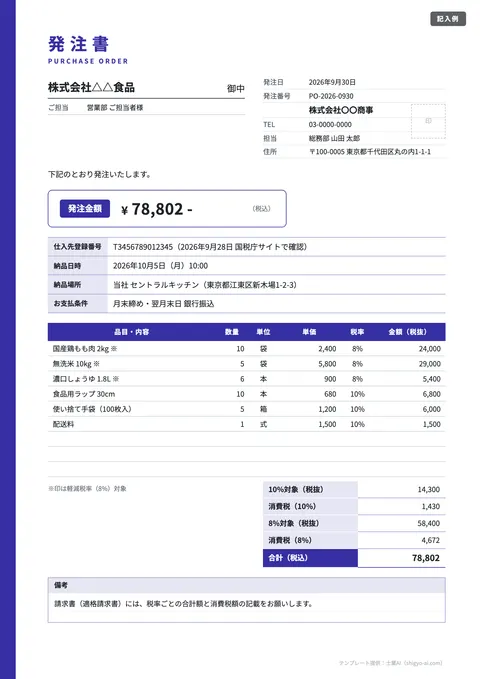The width and height of the screenshot is (480, 679).
Task: Click unit 箱 in gloves row
Action: [x=263, y=409]
